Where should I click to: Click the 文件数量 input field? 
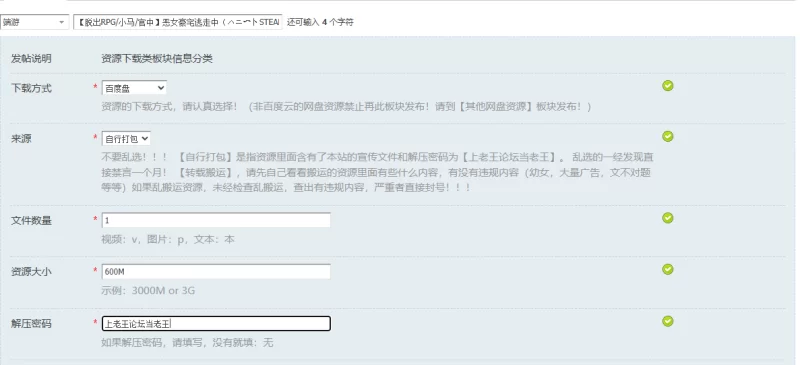tap(216, 220)
